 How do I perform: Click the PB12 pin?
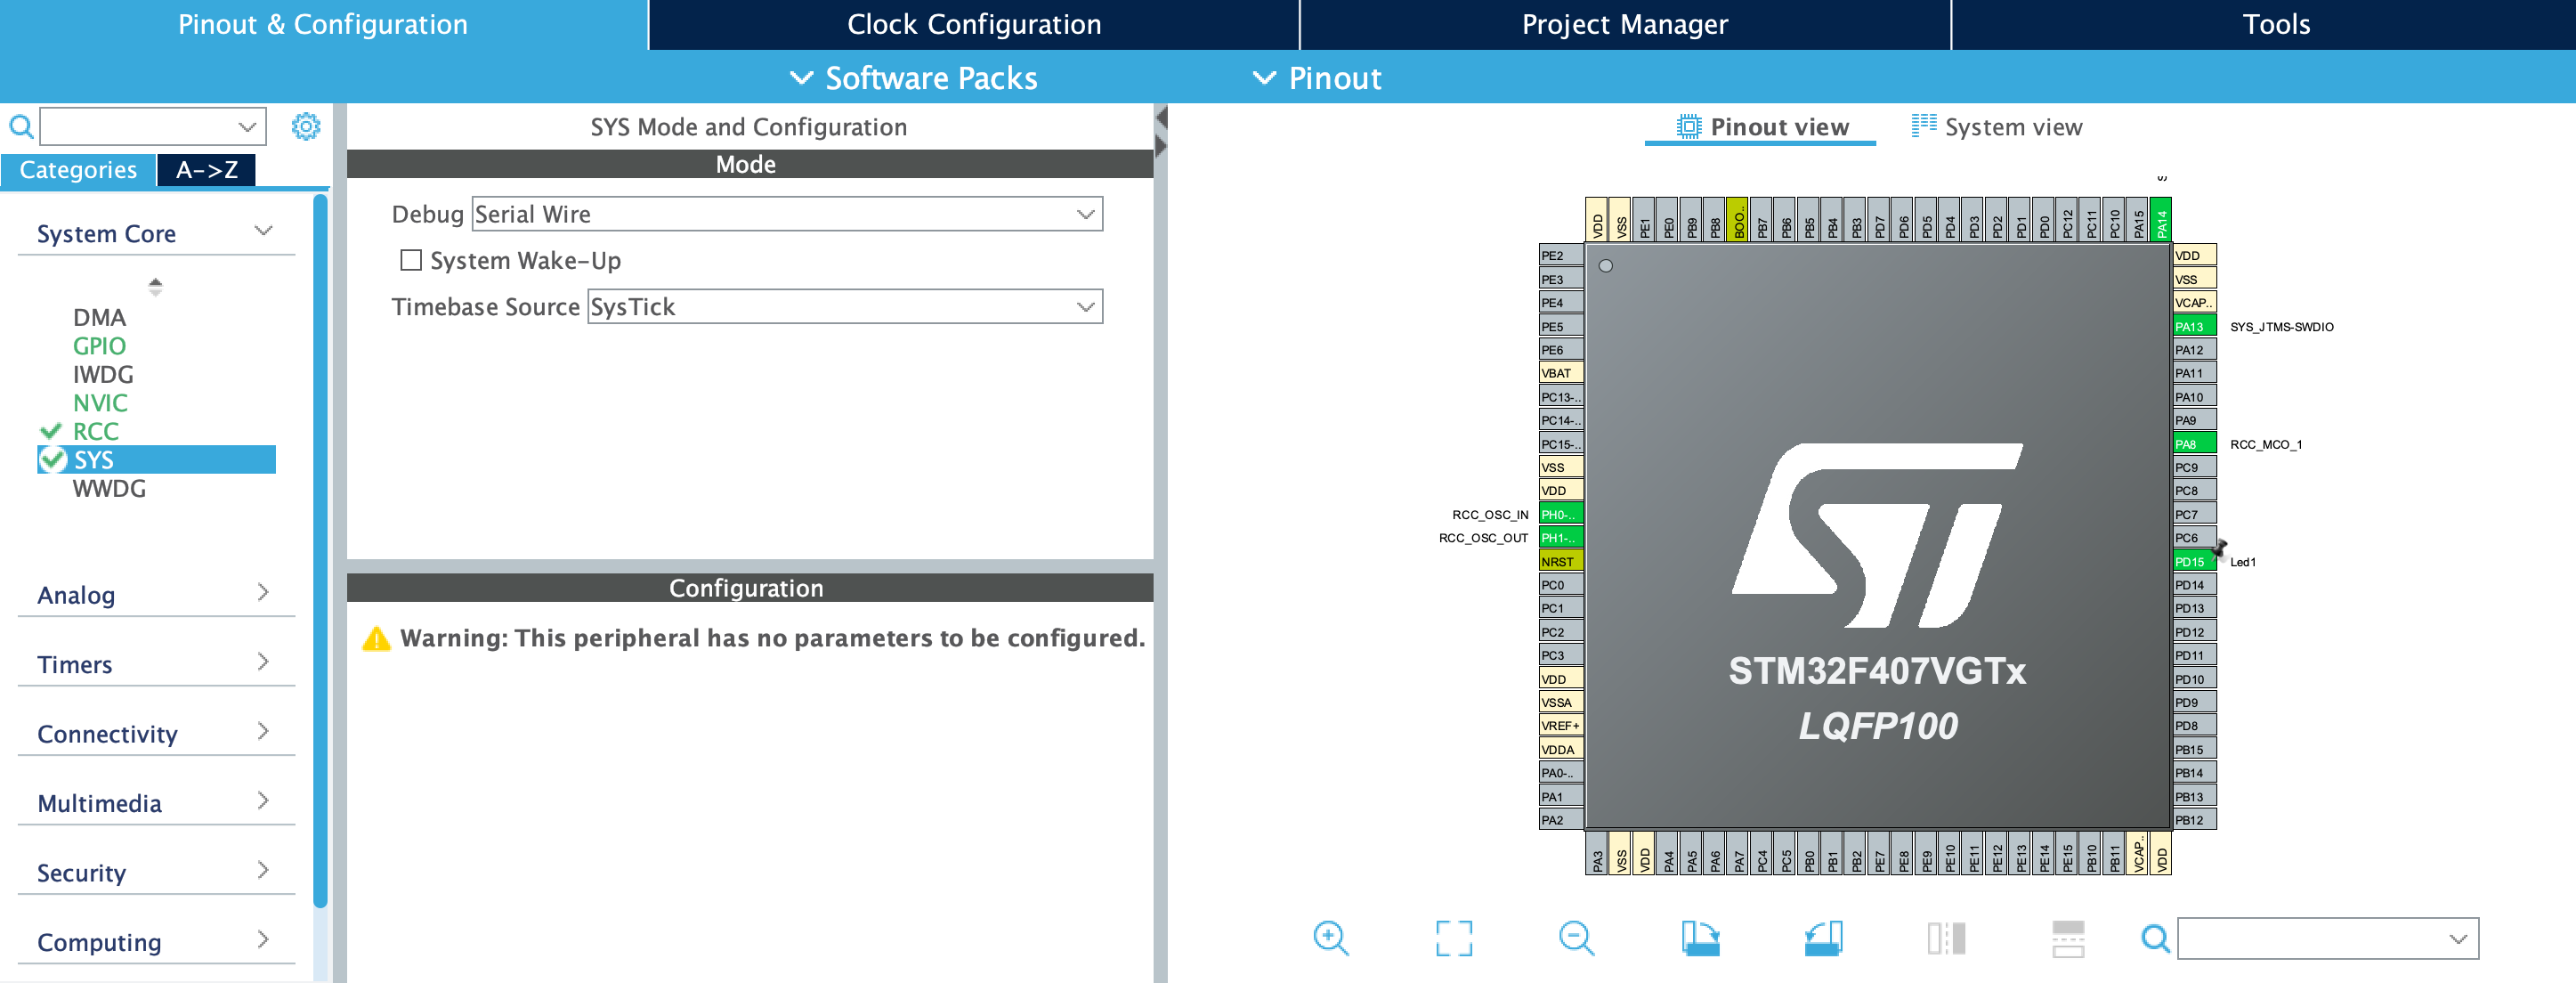tap(2194, 820)
